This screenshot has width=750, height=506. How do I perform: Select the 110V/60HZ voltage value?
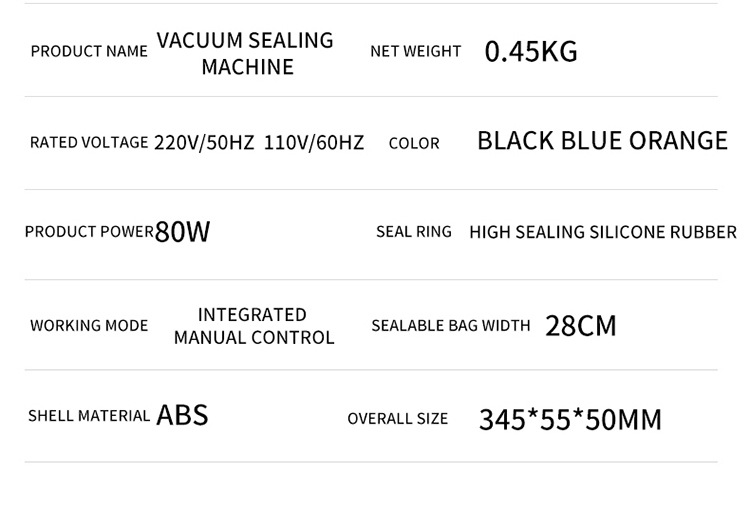(314, 143)
